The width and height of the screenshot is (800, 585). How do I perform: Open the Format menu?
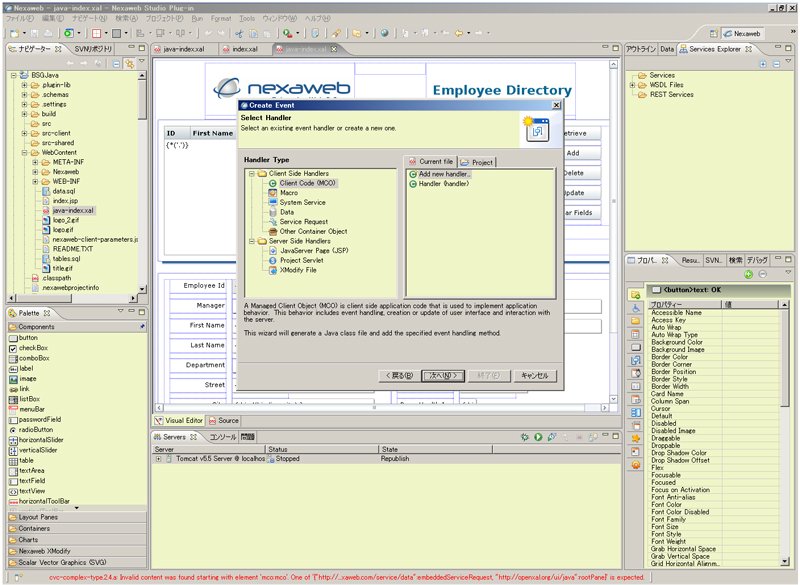pyautogui.click(x=221, y=18)
